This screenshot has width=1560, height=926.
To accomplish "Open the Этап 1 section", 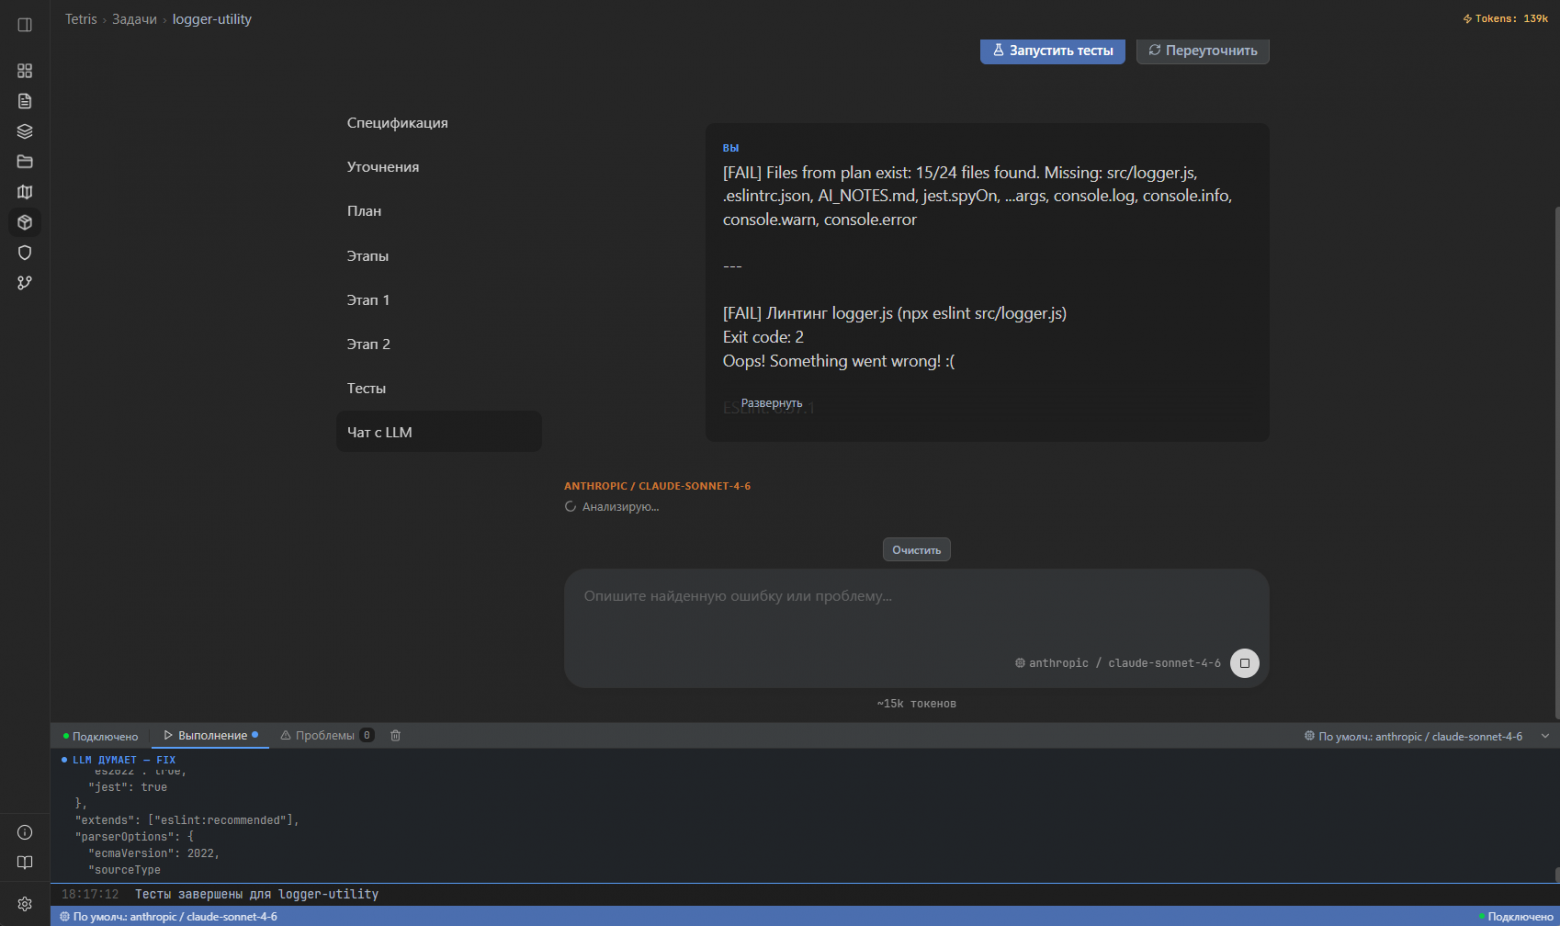I will [x=439, y=300].
